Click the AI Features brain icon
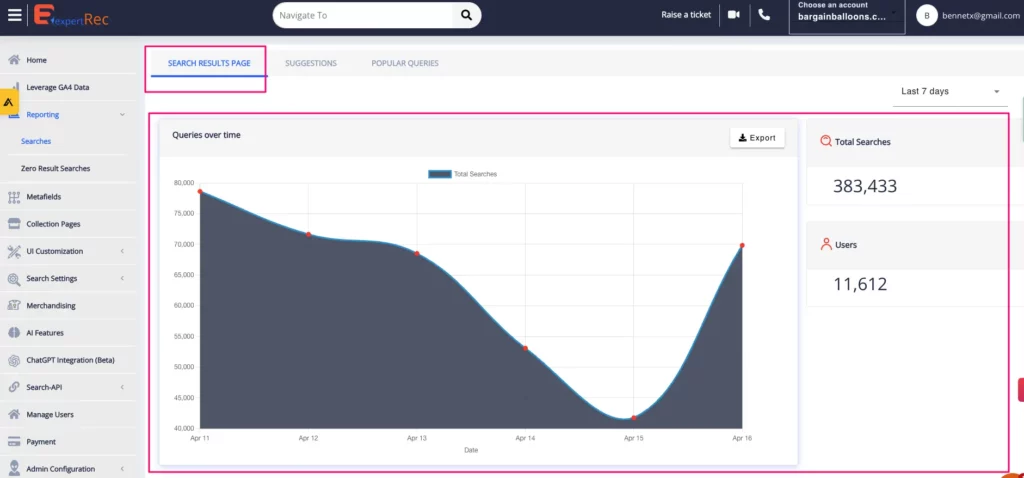This screenshot has height=478, width=1024. coord(14,333)
